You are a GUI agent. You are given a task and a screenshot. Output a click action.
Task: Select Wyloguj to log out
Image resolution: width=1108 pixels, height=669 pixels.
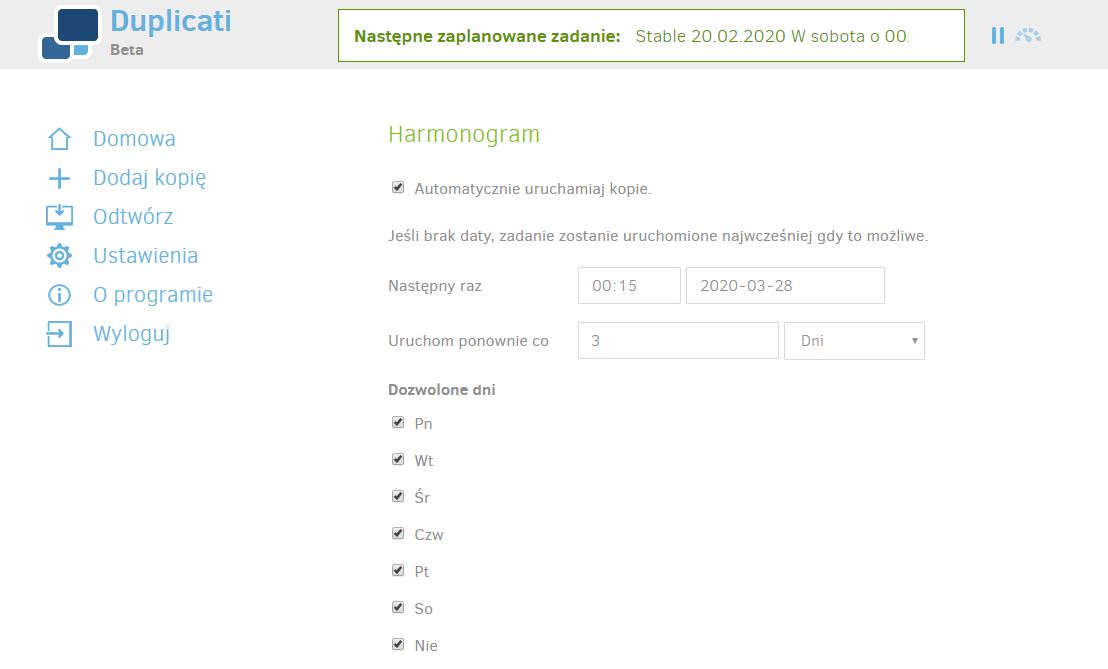131,333
